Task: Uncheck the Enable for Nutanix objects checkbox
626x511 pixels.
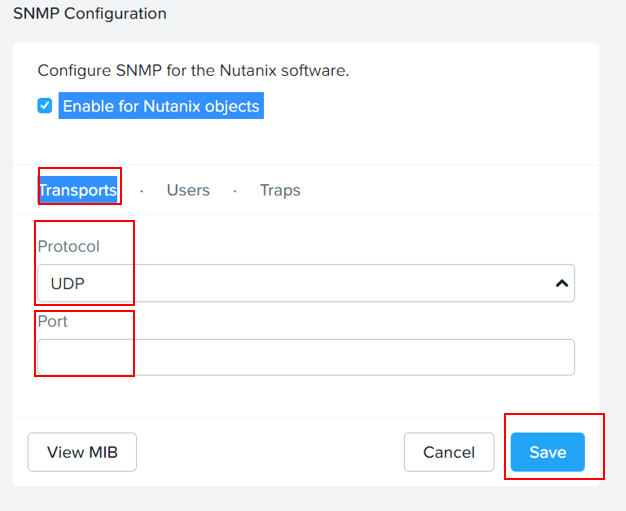Action: pyautogui.click(x=45, y=106)
